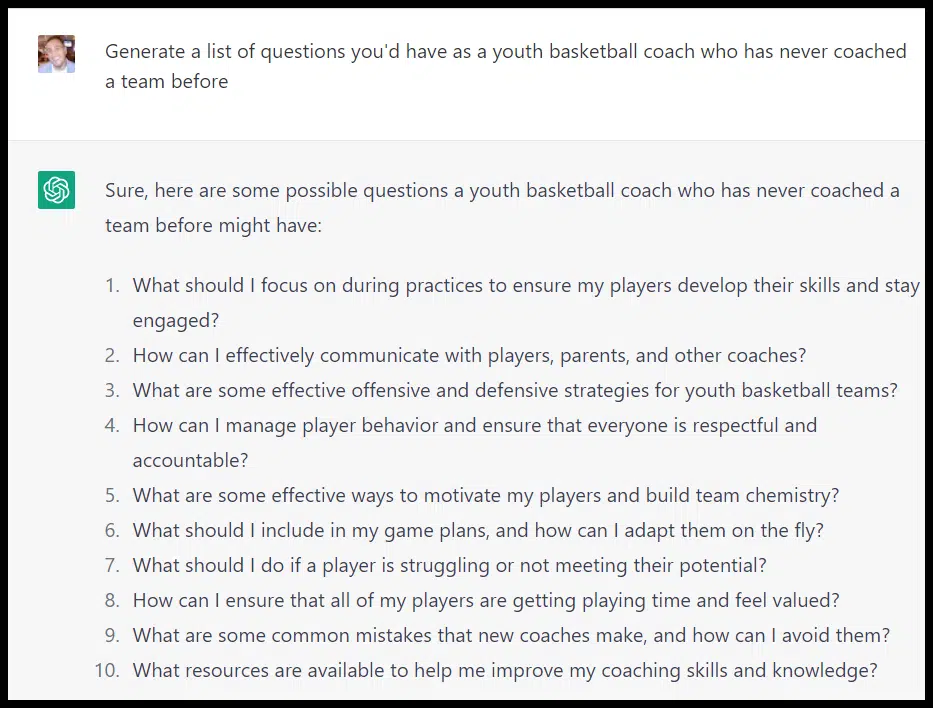Click the green ChatGPT logo icon
The image size is (933, 708).
[x=56, y=190]
